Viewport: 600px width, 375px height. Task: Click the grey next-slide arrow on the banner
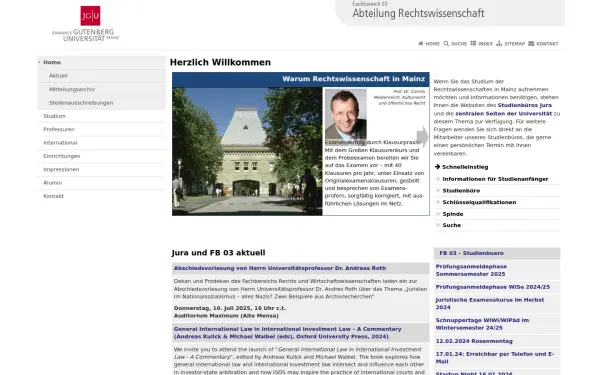point(422,137)
